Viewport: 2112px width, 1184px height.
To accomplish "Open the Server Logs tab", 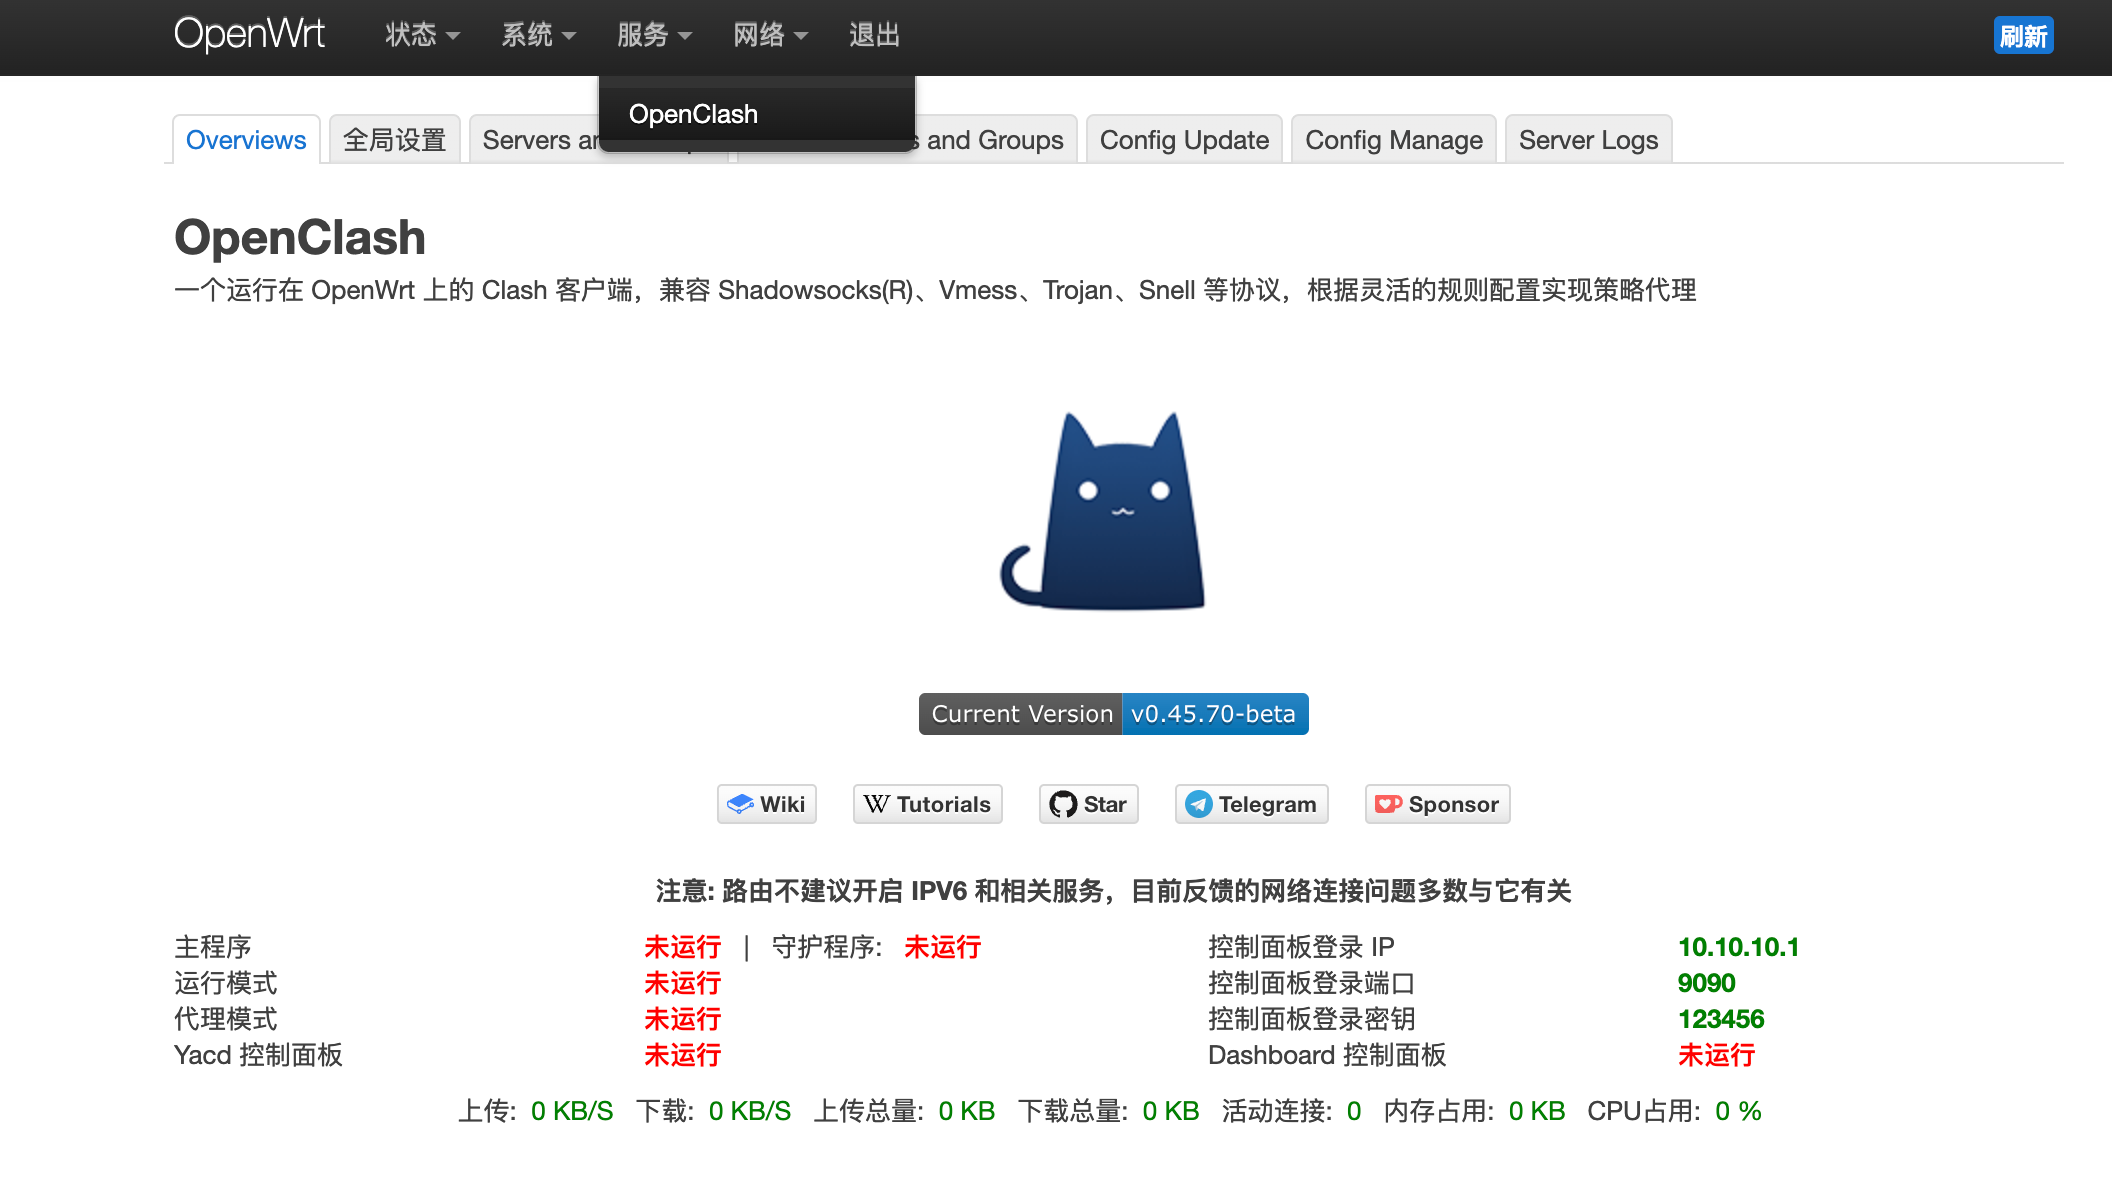I will click(x=1588, y=140).
